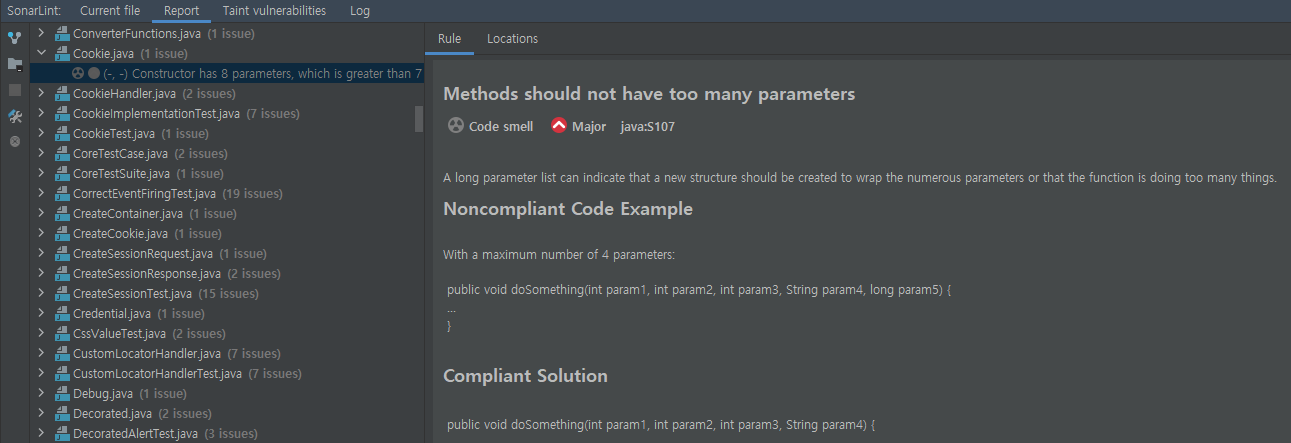Image resolution: width=1291 pixels, height=443 pixels.
Task: Select the Rule tab
Action: [449, 39]
